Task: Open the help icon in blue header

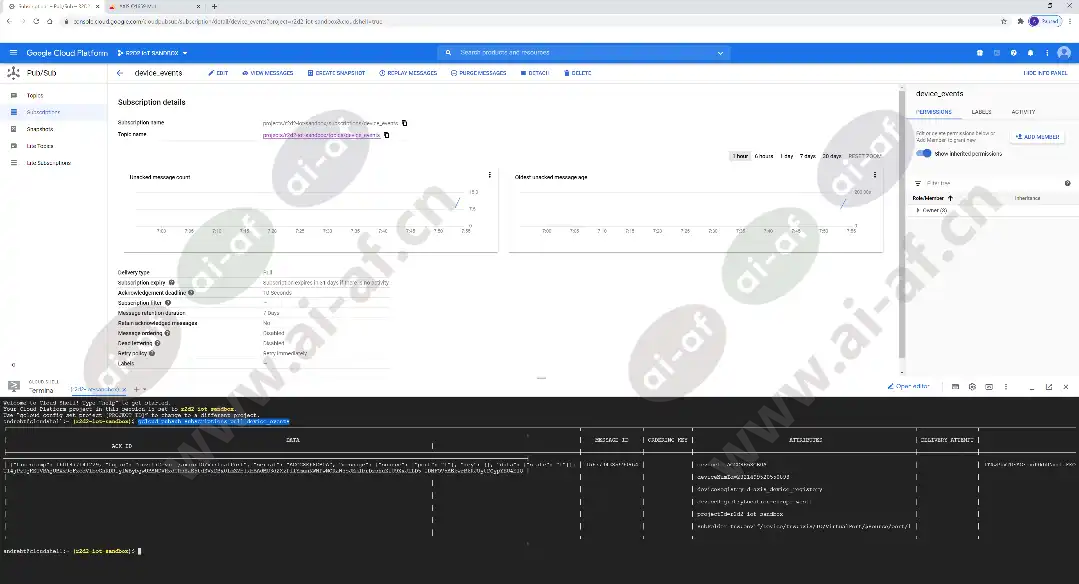Action: coord(1014,53)
